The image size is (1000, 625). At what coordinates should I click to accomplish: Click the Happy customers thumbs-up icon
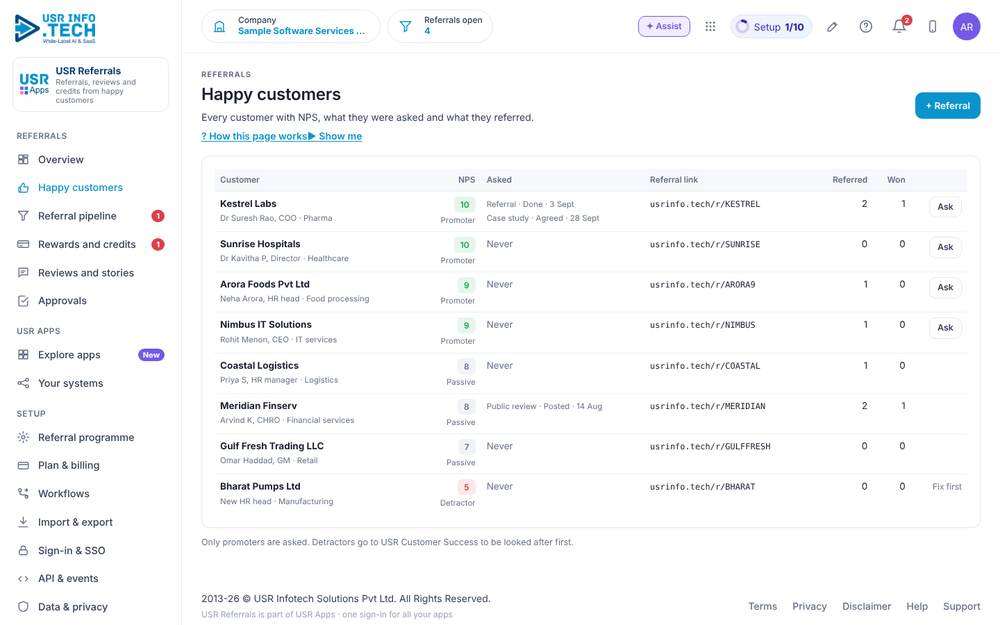coord(23,188)
